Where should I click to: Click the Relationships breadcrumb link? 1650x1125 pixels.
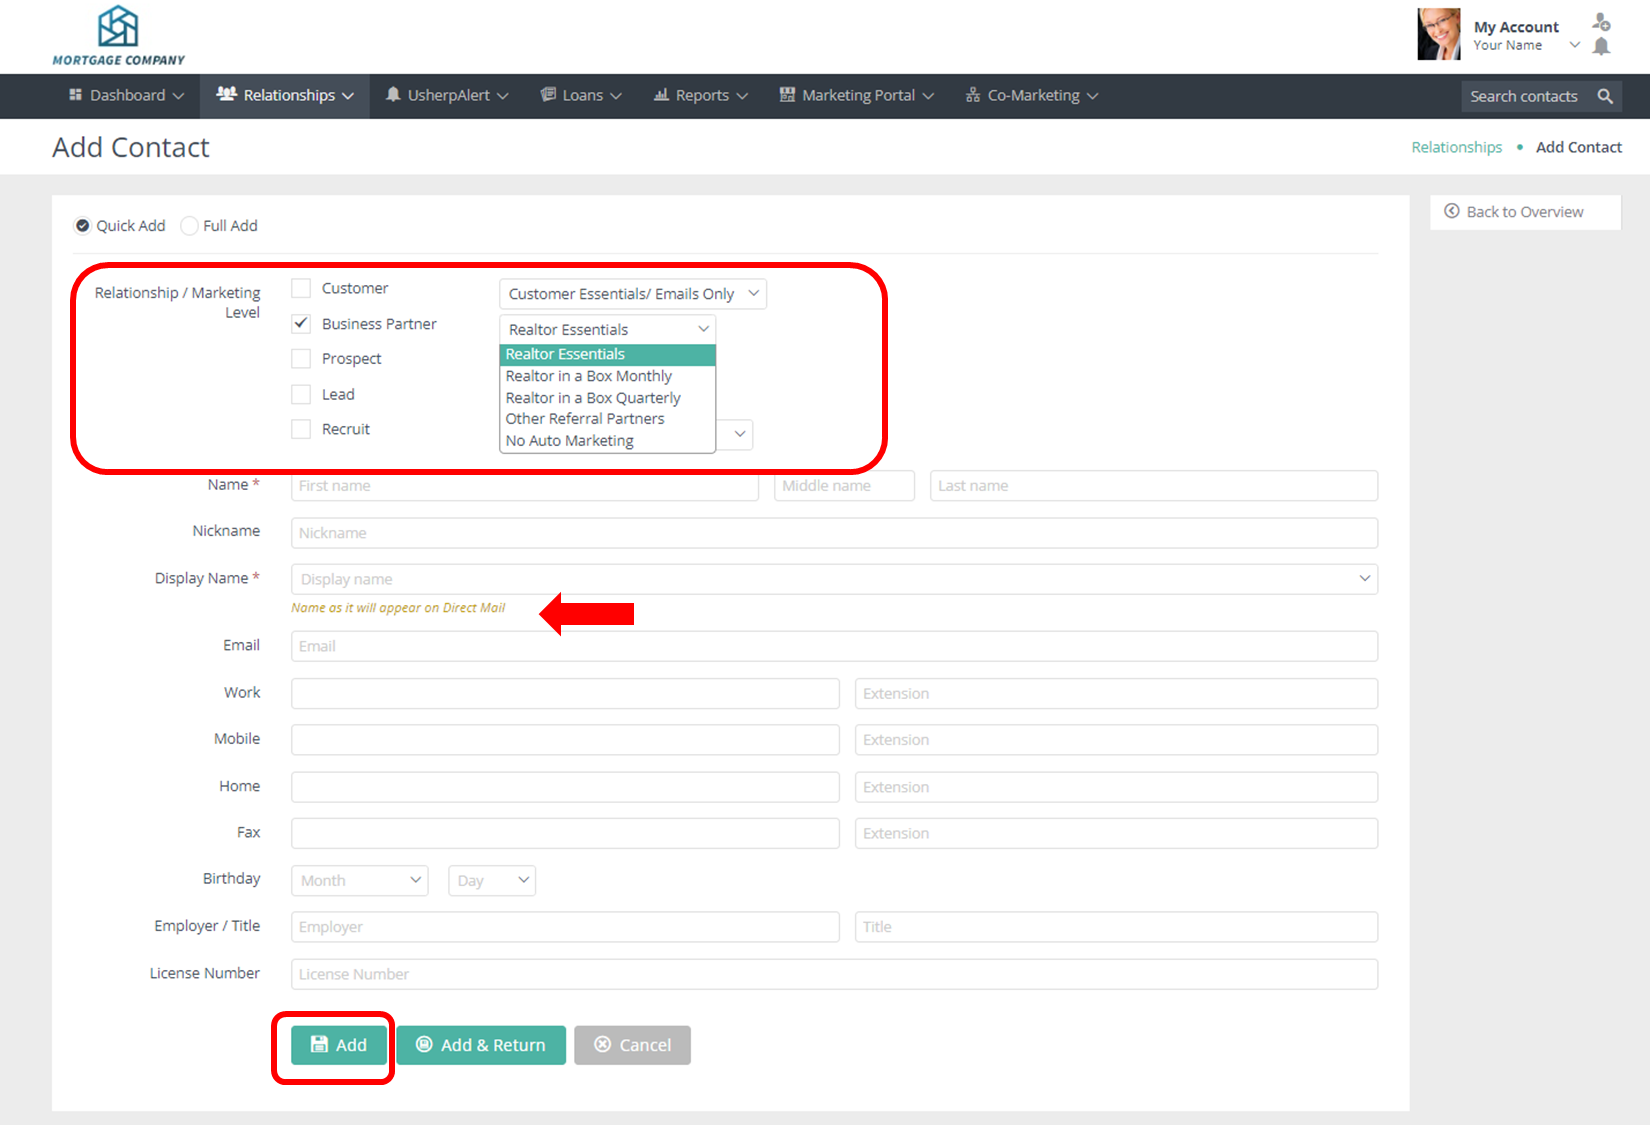pyautogui.click(x=1456, y=147)
